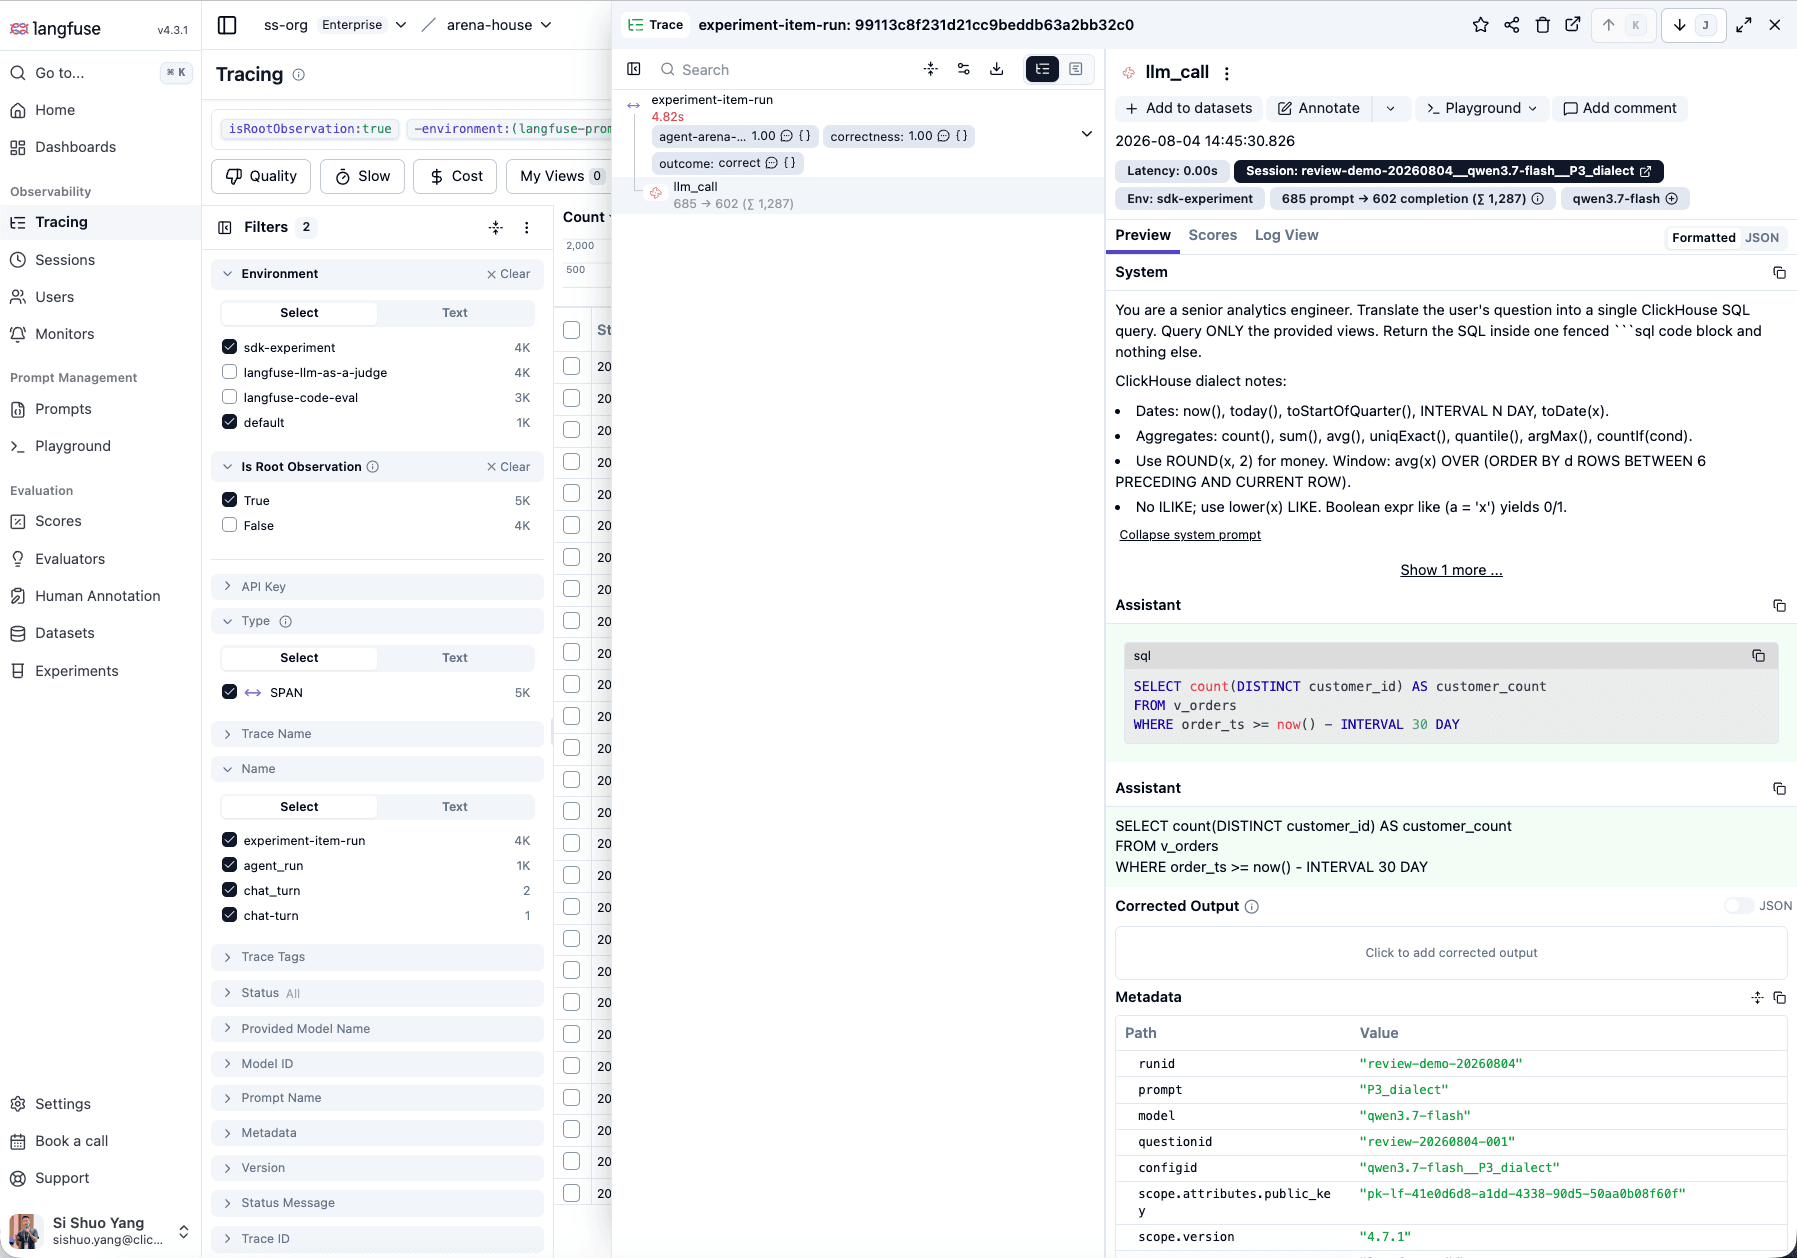Screen dimensions: 1797x1258
Task: Switch Name filter to Text mode
Action: click(x=455, y=807)
